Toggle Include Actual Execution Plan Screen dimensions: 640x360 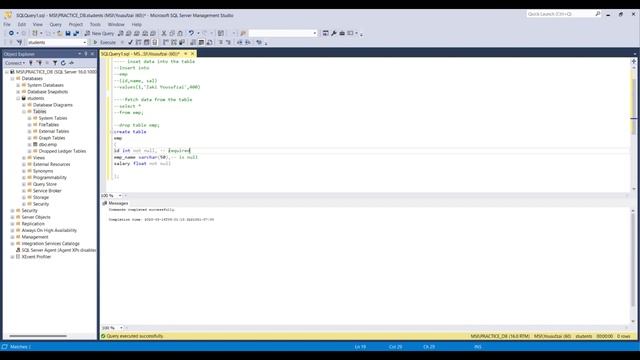click(166, 42)
